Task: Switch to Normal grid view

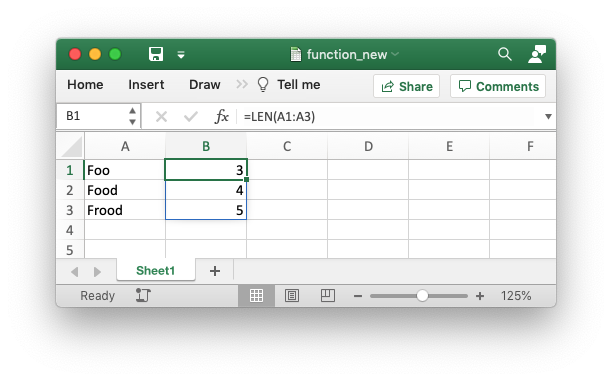Action: [256, 296]
